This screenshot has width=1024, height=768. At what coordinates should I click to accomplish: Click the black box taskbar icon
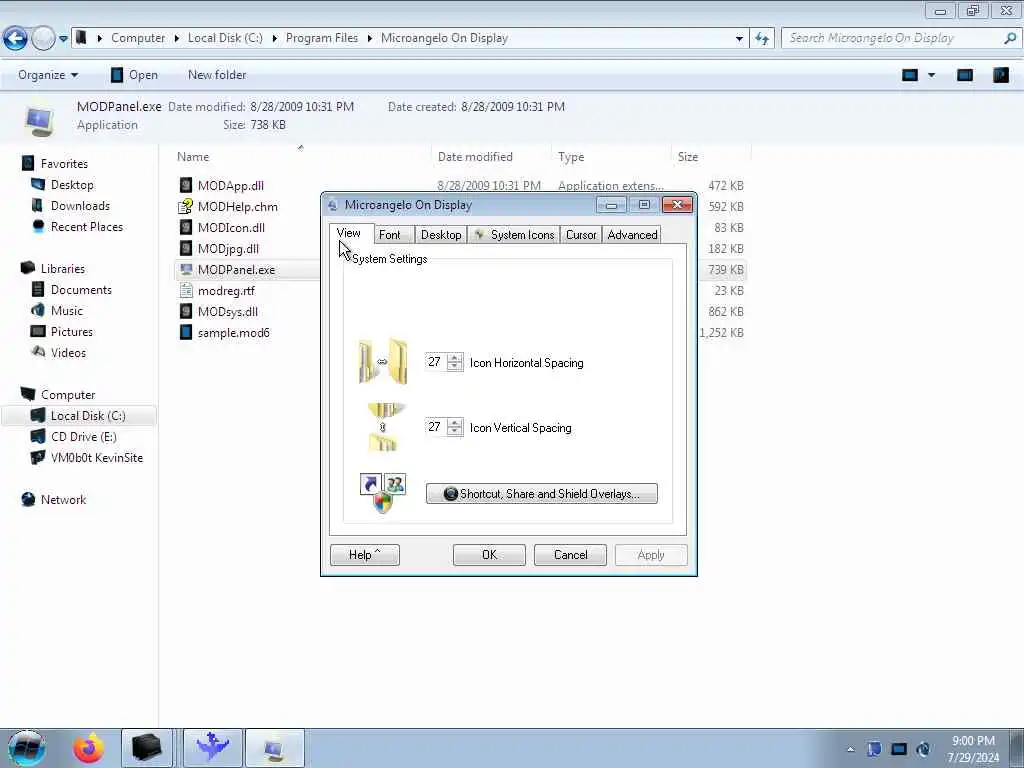click(x=146, y=748)
